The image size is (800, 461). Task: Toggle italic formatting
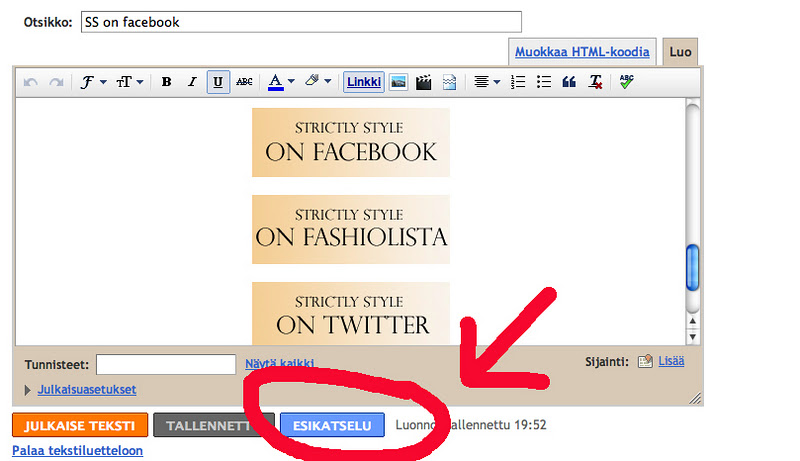tap(192, 82)
